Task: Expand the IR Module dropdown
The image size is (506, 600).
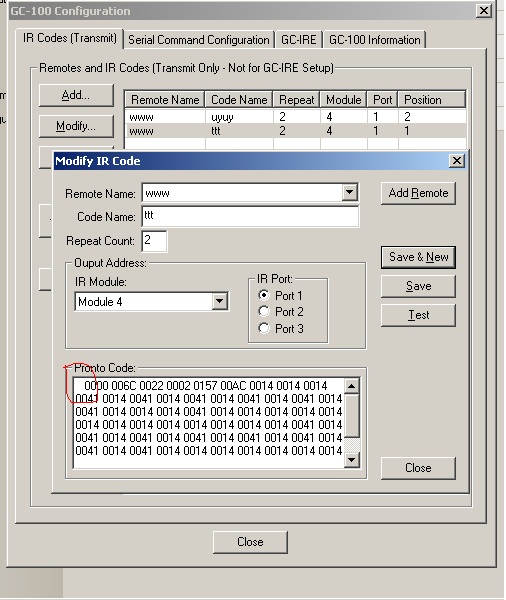Action: pos(219,302)
